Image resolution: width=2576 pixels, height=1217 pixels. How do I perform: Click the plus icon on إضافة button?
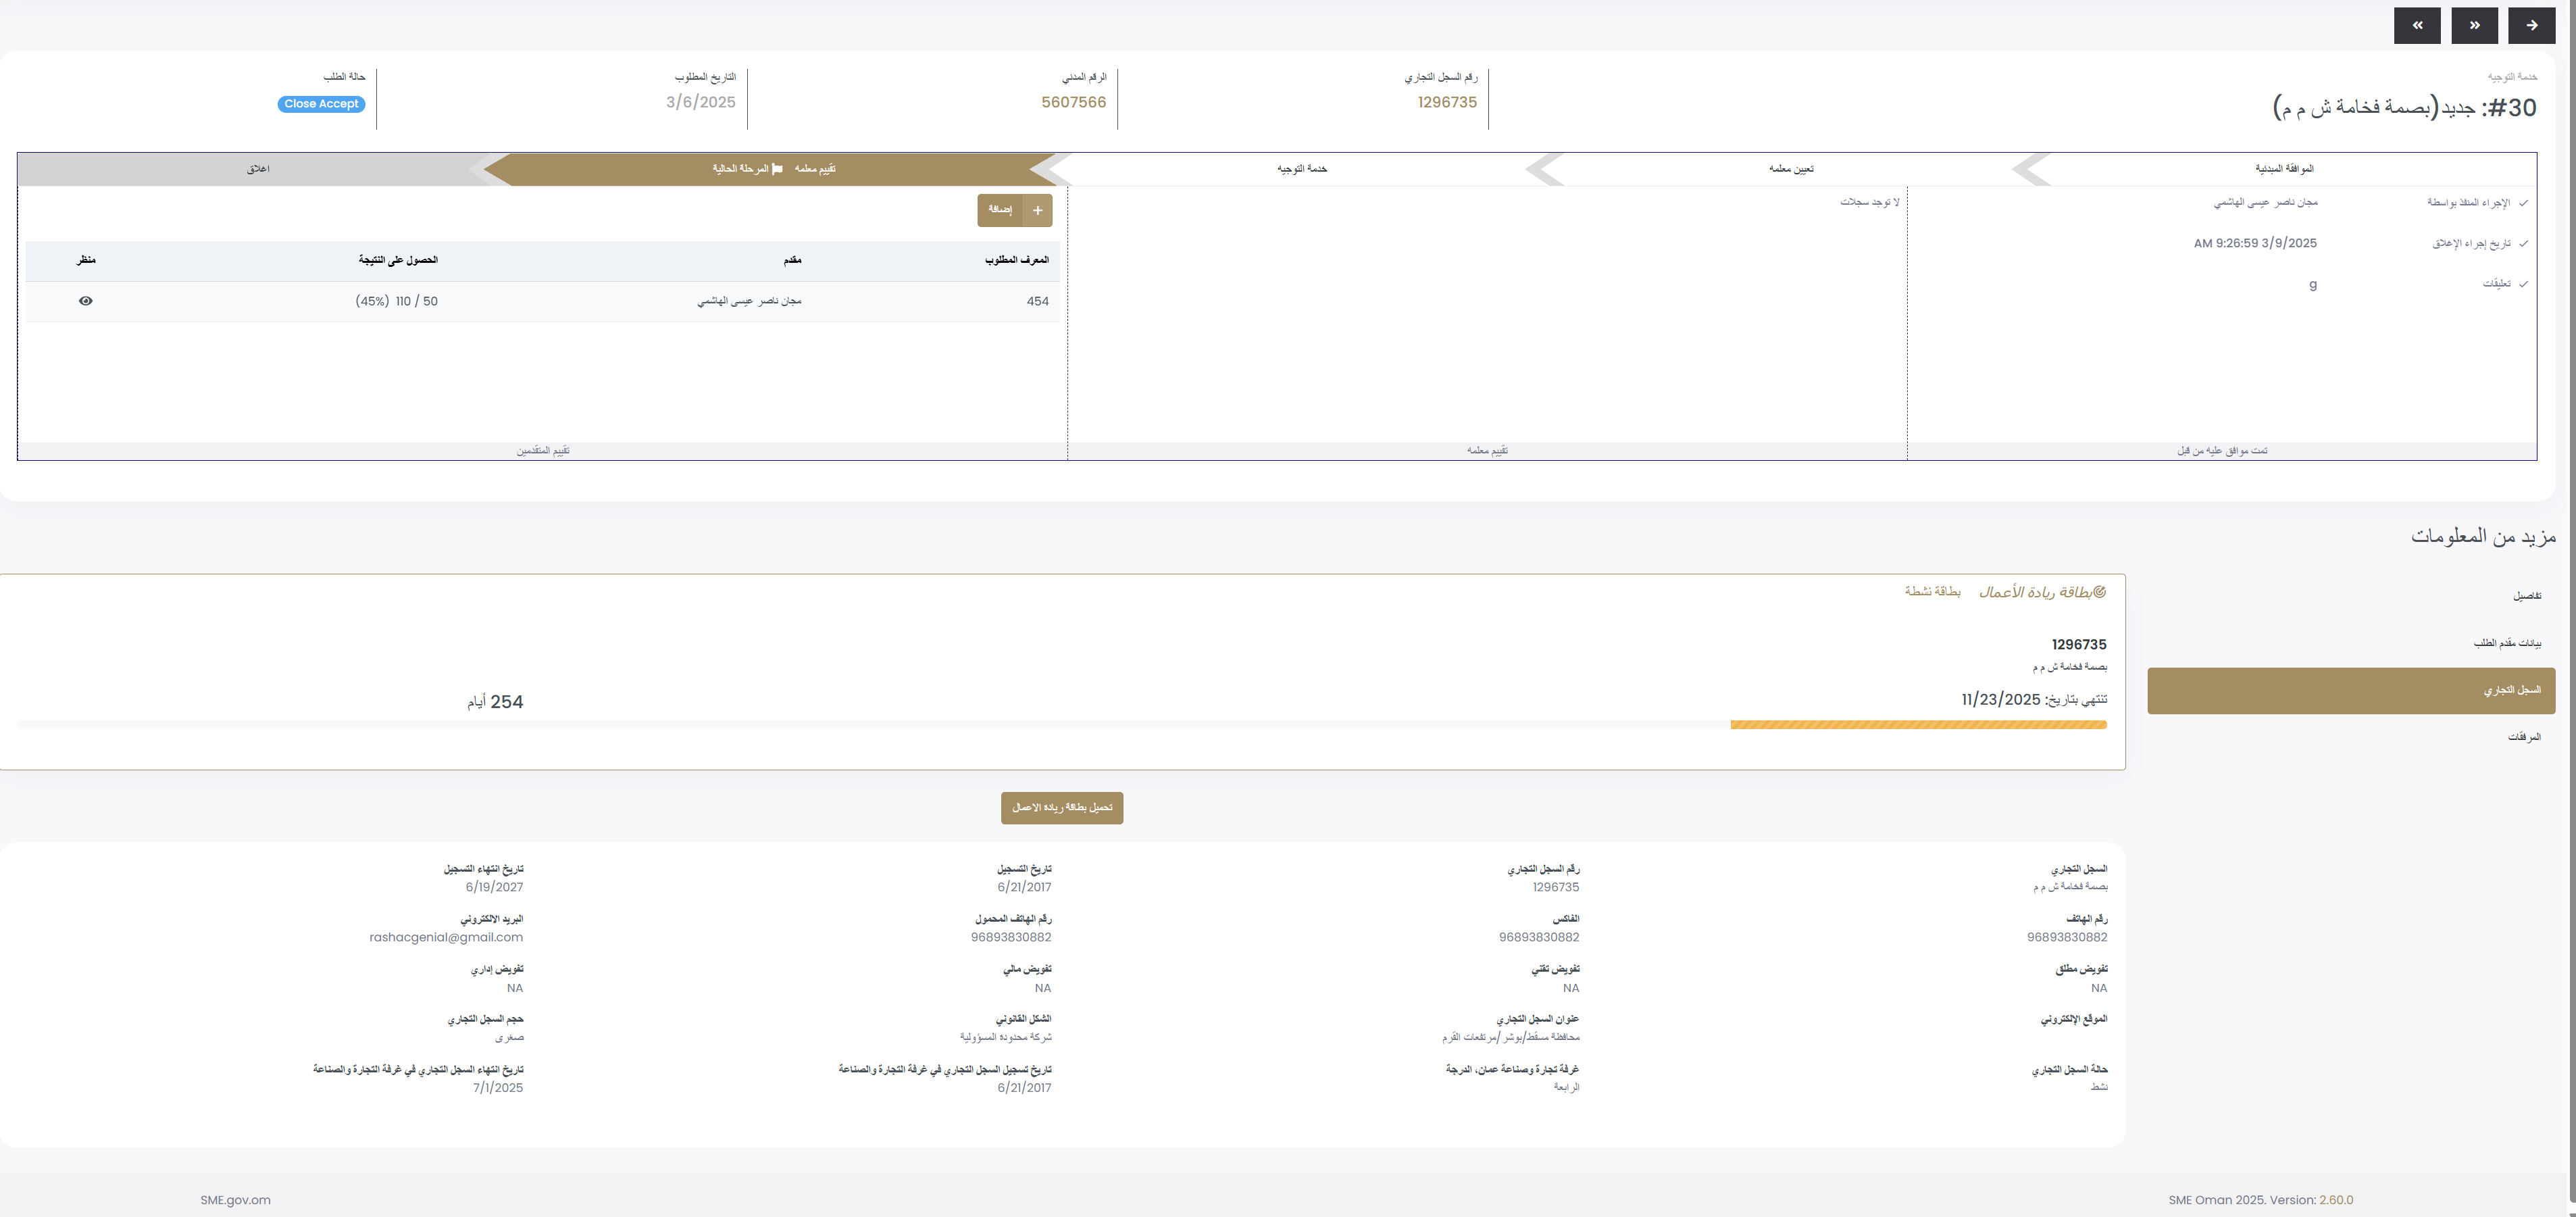(1038, 210)
